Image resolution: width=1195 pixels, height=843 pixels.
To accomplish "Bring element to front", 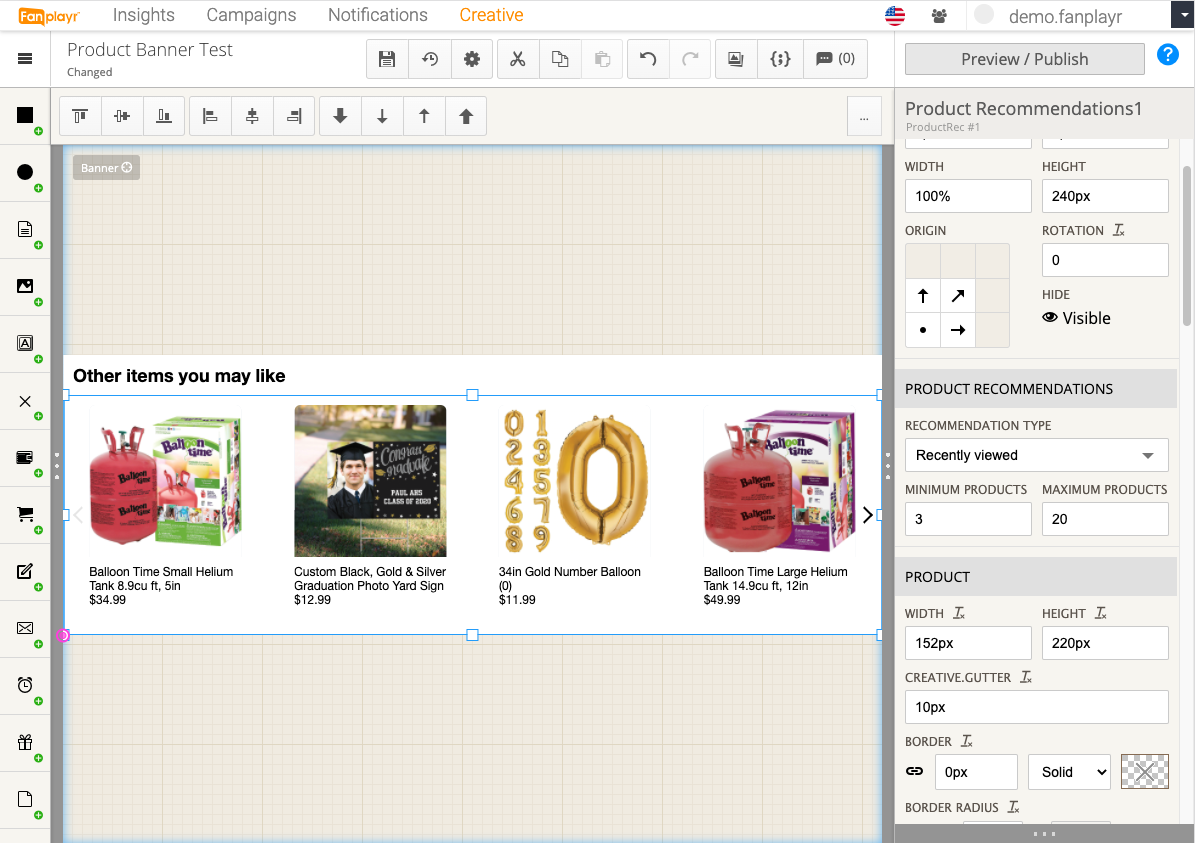I will (466, 116).
